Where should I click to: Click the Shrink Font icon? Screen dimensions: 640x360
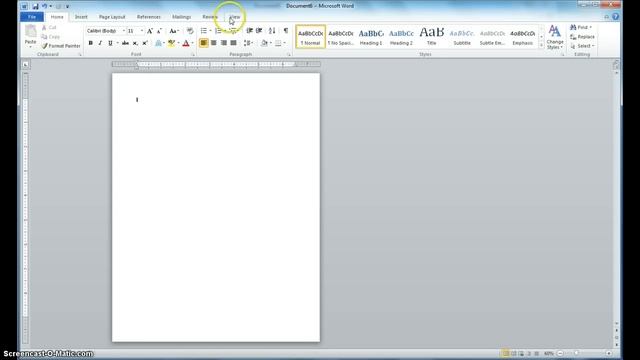tap(159, 31)
